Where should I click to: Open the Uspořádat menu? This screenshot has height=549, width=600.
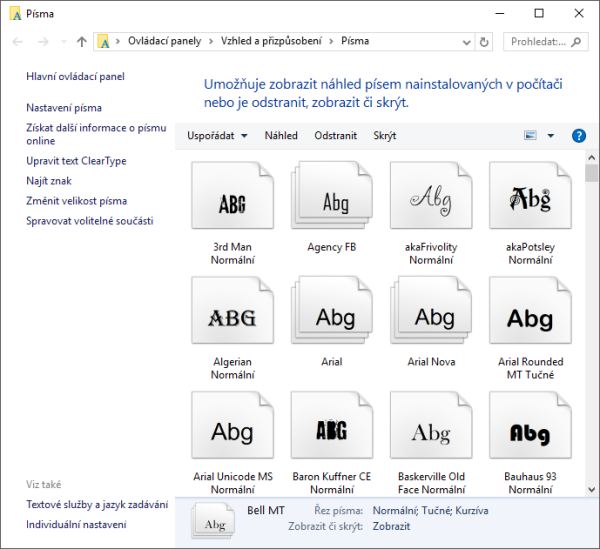(x=217, y=135)
